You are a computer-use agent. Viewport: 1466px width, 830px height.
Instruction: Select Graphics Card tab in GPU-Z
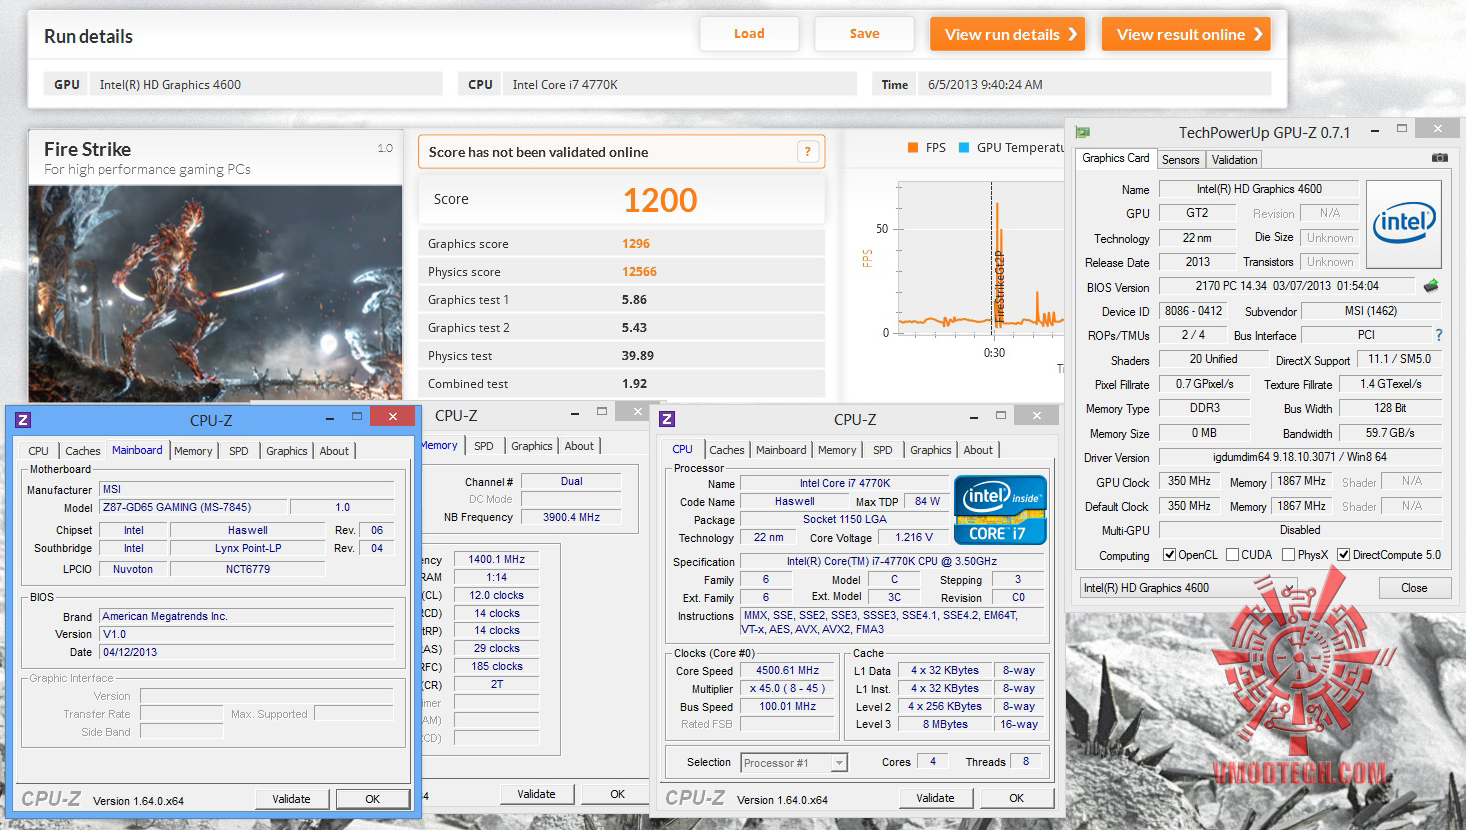click(1116, 158)
